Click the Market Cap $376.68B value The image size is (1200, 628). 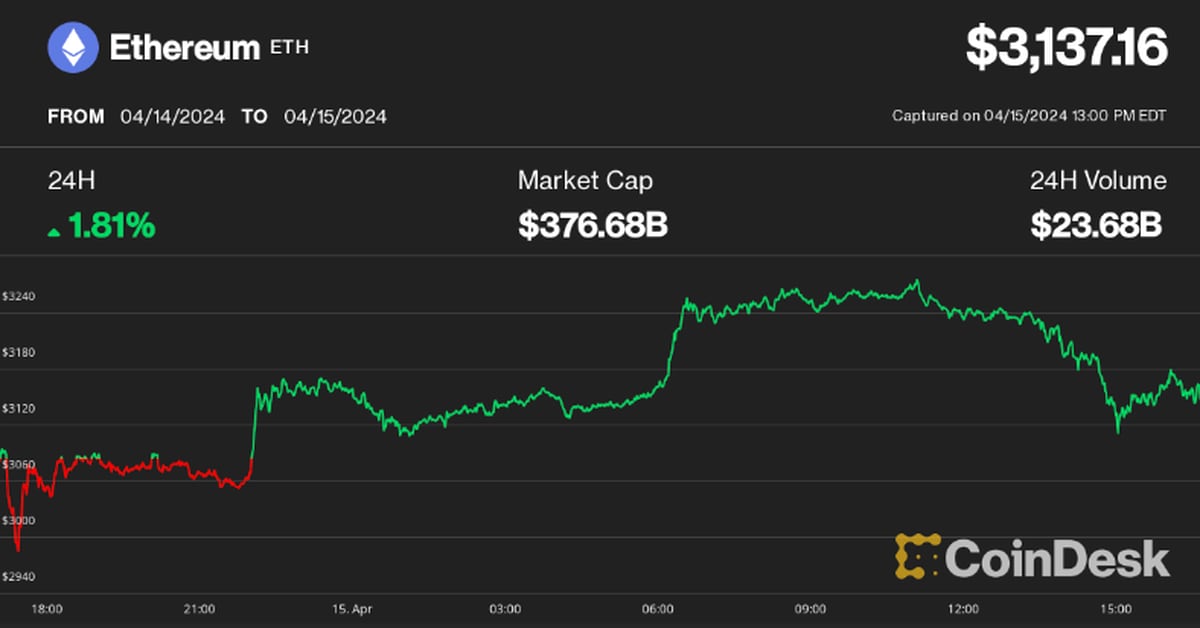coord(592,226)
